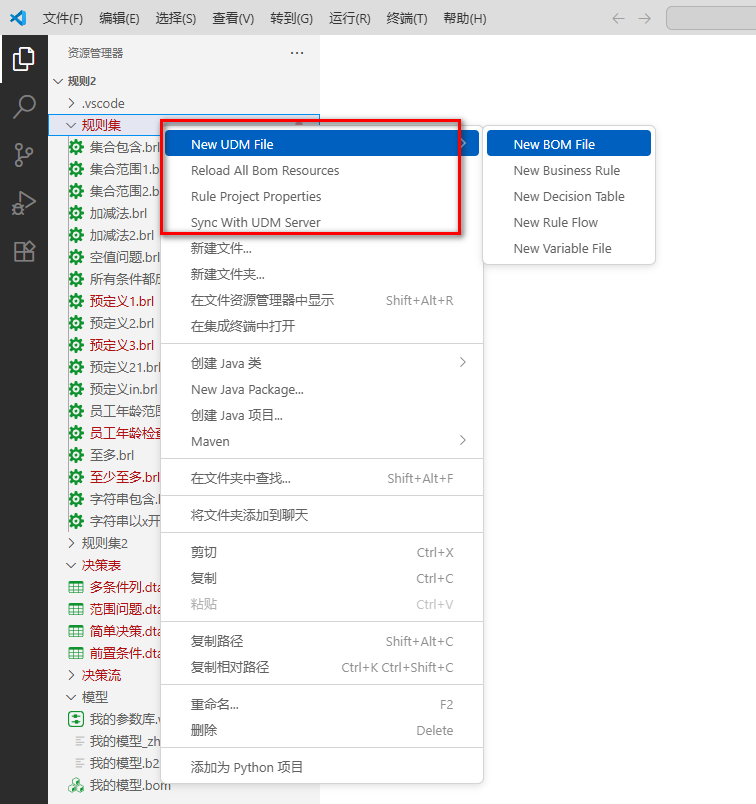Expand the 规则集2 folder

click(104, 543)
